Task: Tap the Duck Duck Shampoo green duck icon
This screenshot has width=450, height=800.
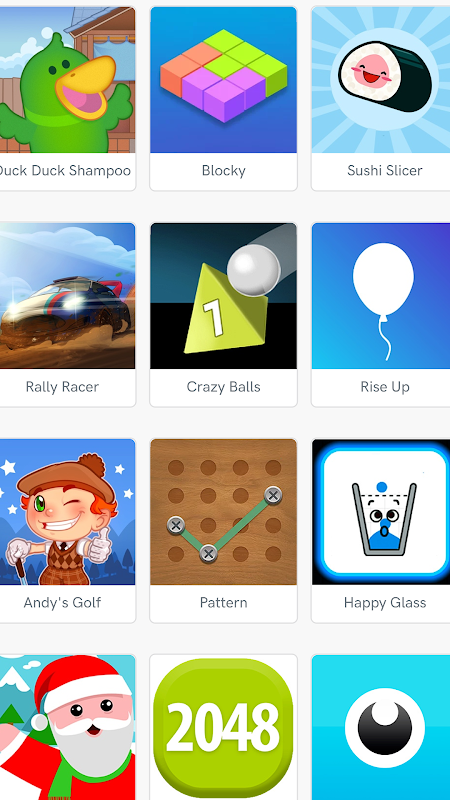Action: (x=67, y=80)
